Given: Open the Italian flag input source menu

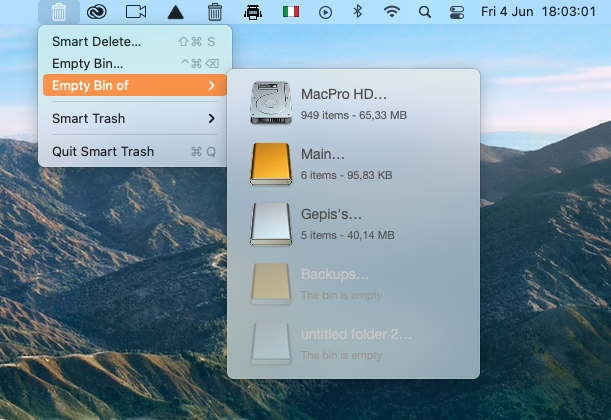Looking at the screenshot, I should tap(291, 12).
